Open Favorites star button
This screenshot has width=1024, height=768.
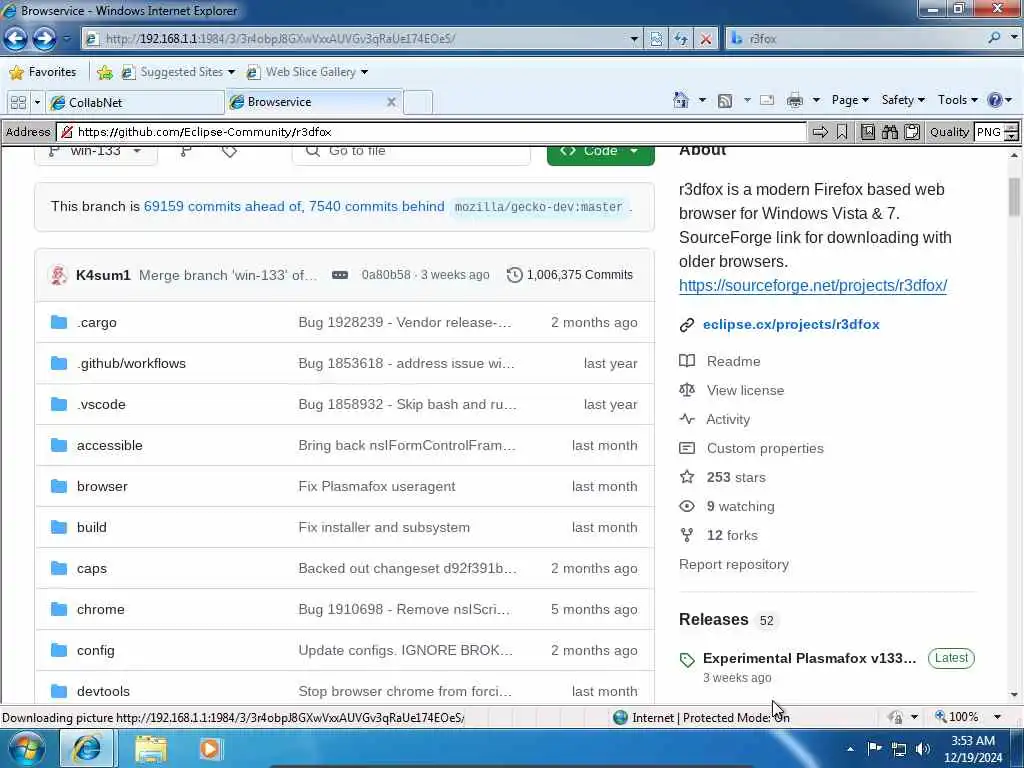[x=43, y=72]
